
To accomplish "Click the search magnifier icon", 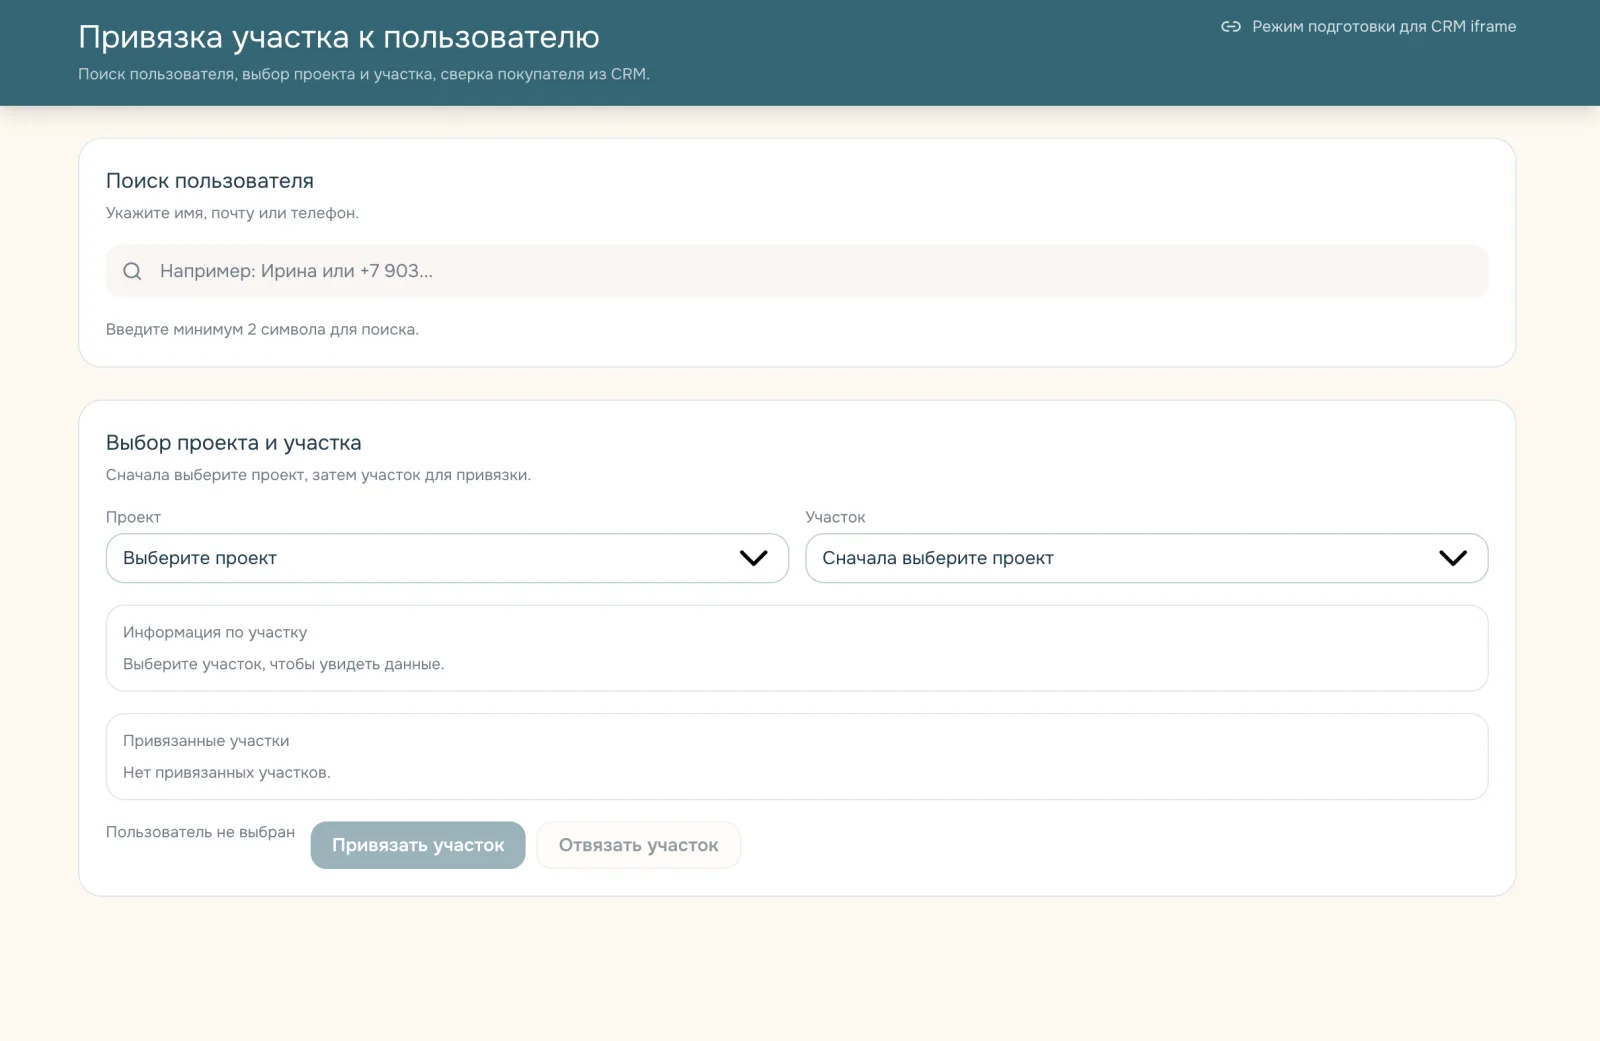I will 132,271.
